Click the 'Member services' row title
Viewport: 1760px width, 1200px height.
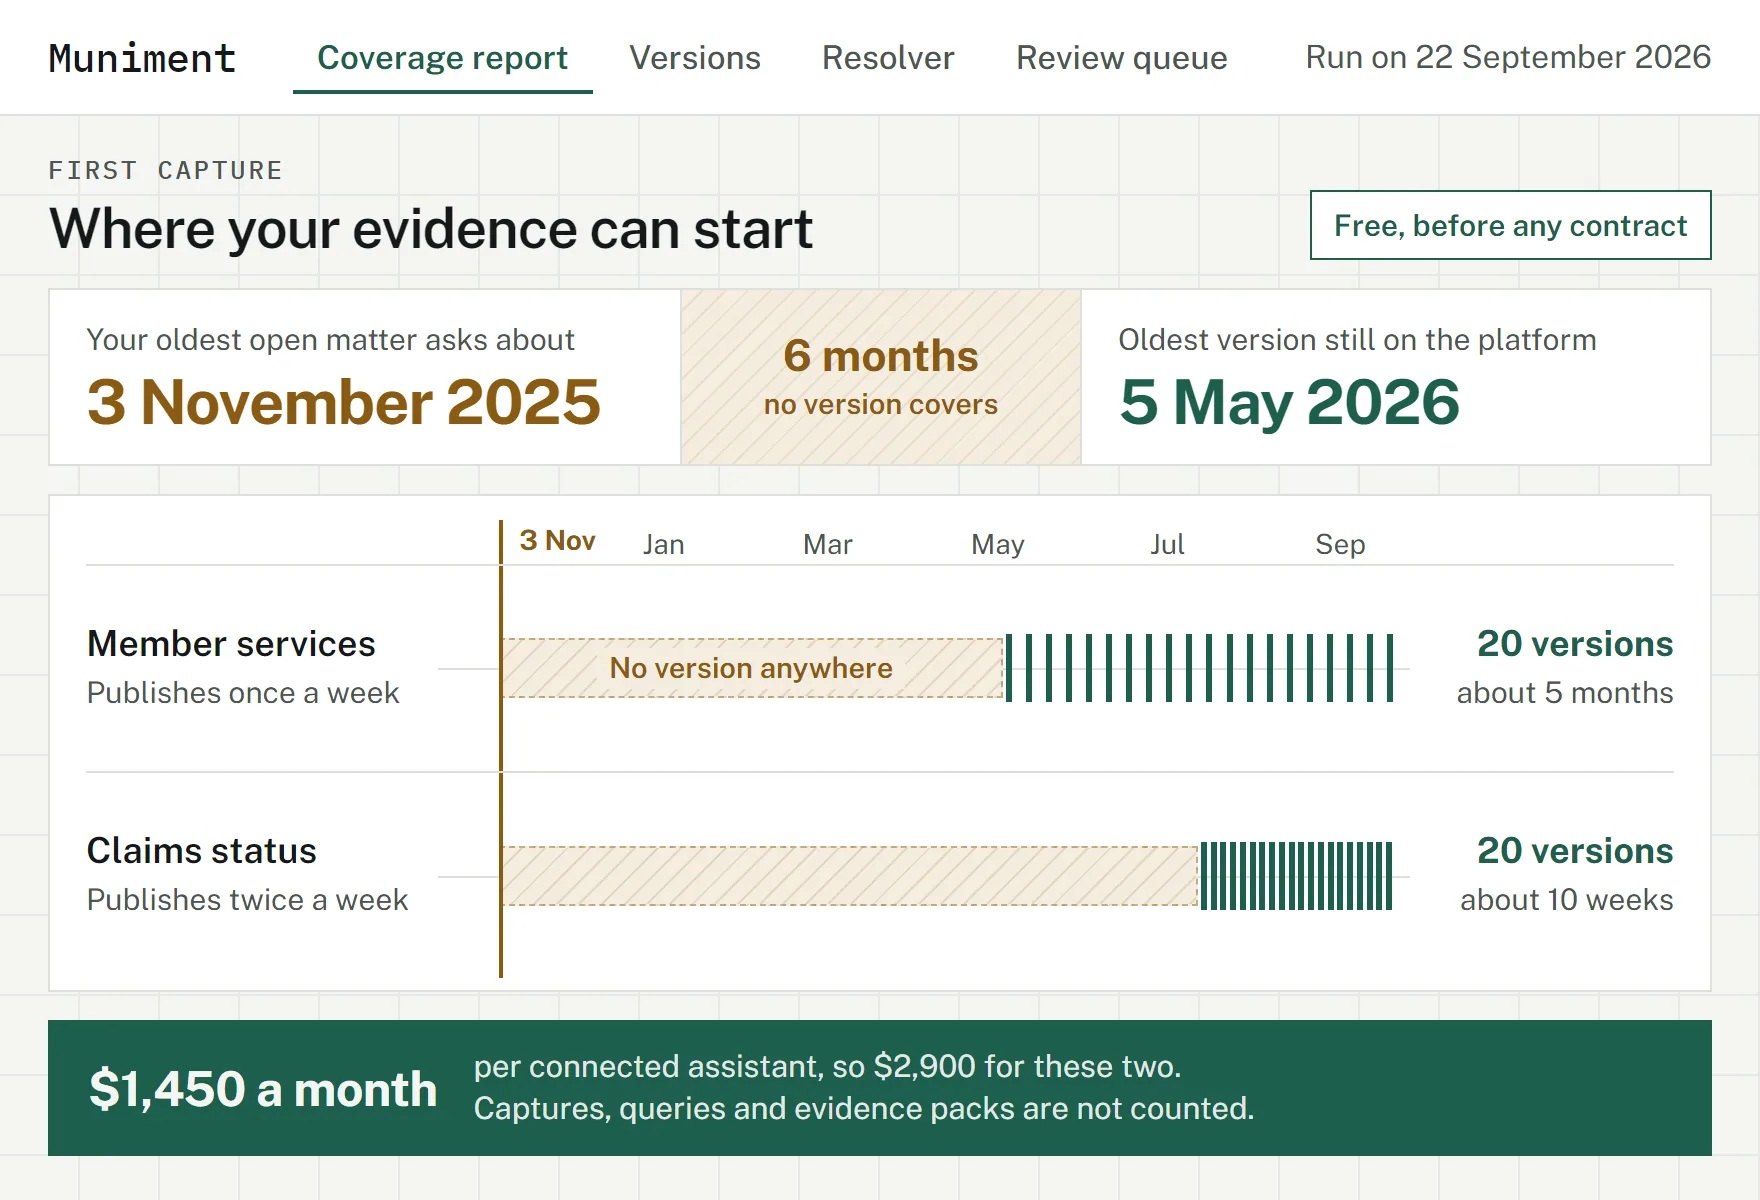pyautogui.click(x=231, y=644)
